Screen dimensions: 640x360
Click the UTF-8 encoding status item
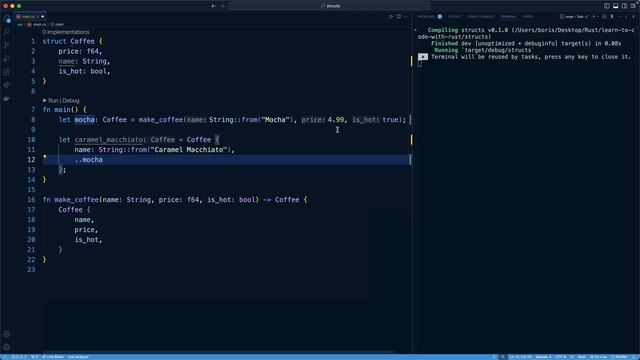560,357
